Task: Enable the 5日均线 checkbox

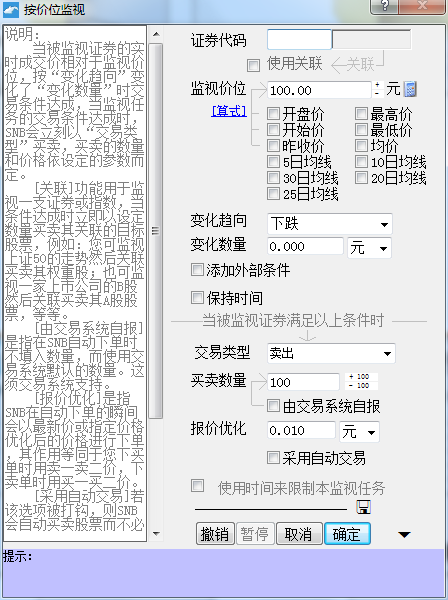Action: [273, 161]
